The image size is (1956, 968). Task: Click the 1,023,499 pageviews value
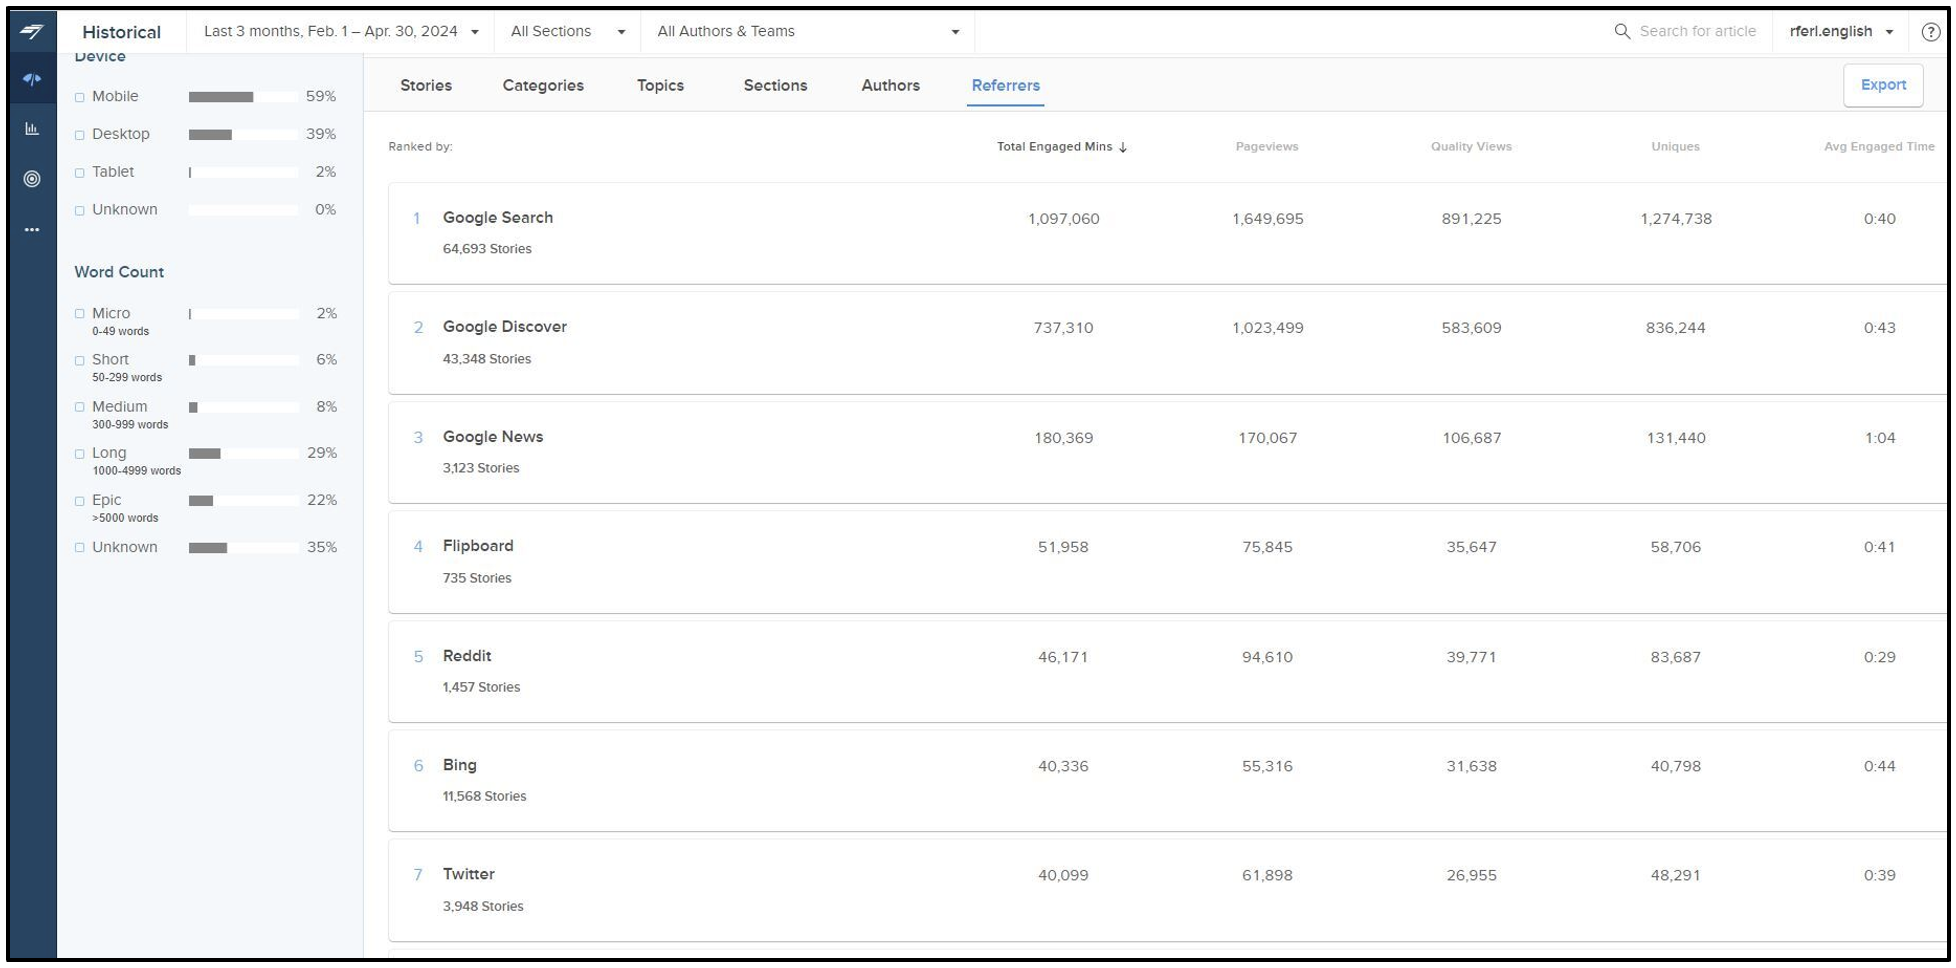tap(1267, 328)
